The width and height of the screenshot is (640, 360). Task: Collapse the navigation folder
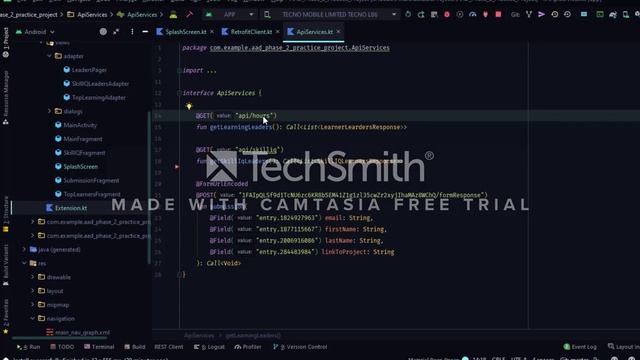click(x=33, y=318)
